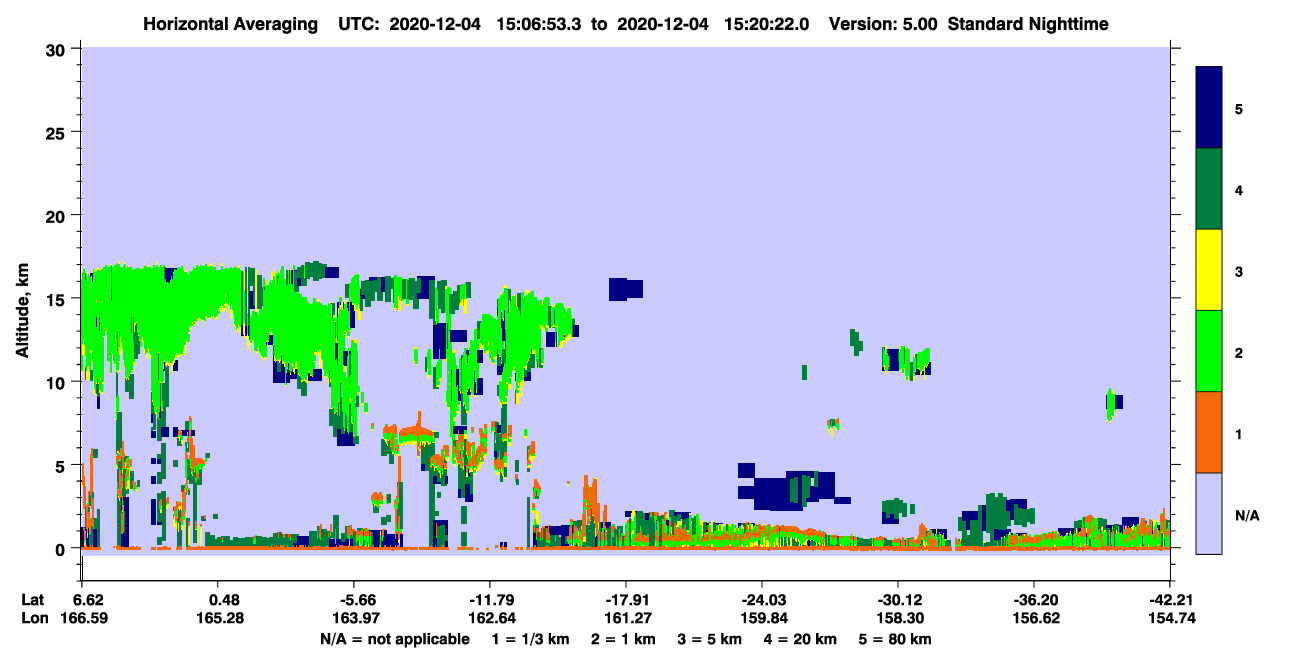This screenshot has height=667, width=1300.
Task: Click the orange level 1 legend swatch
Action: click(1209, 432)
